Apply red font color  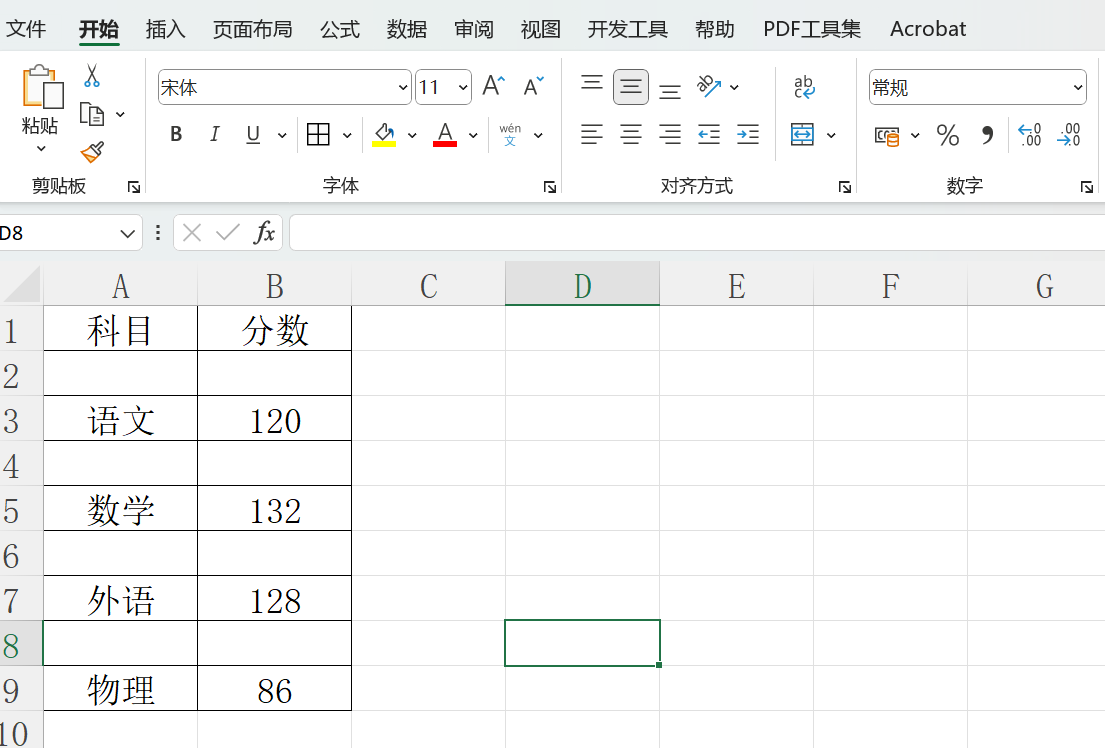(x=445, y=135)
